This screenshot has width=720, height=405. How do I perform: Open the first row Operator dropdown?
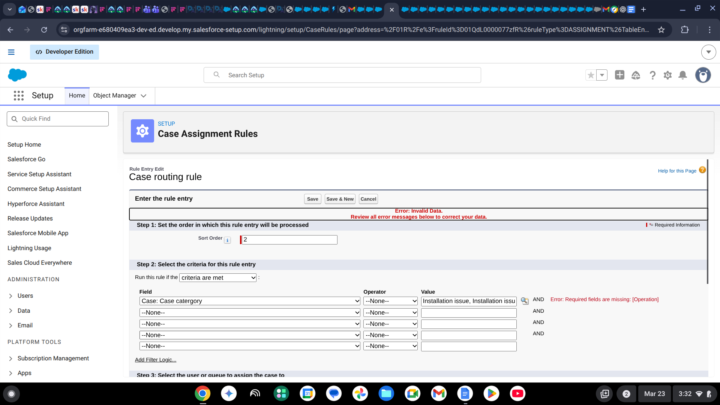tap(390, 301)
